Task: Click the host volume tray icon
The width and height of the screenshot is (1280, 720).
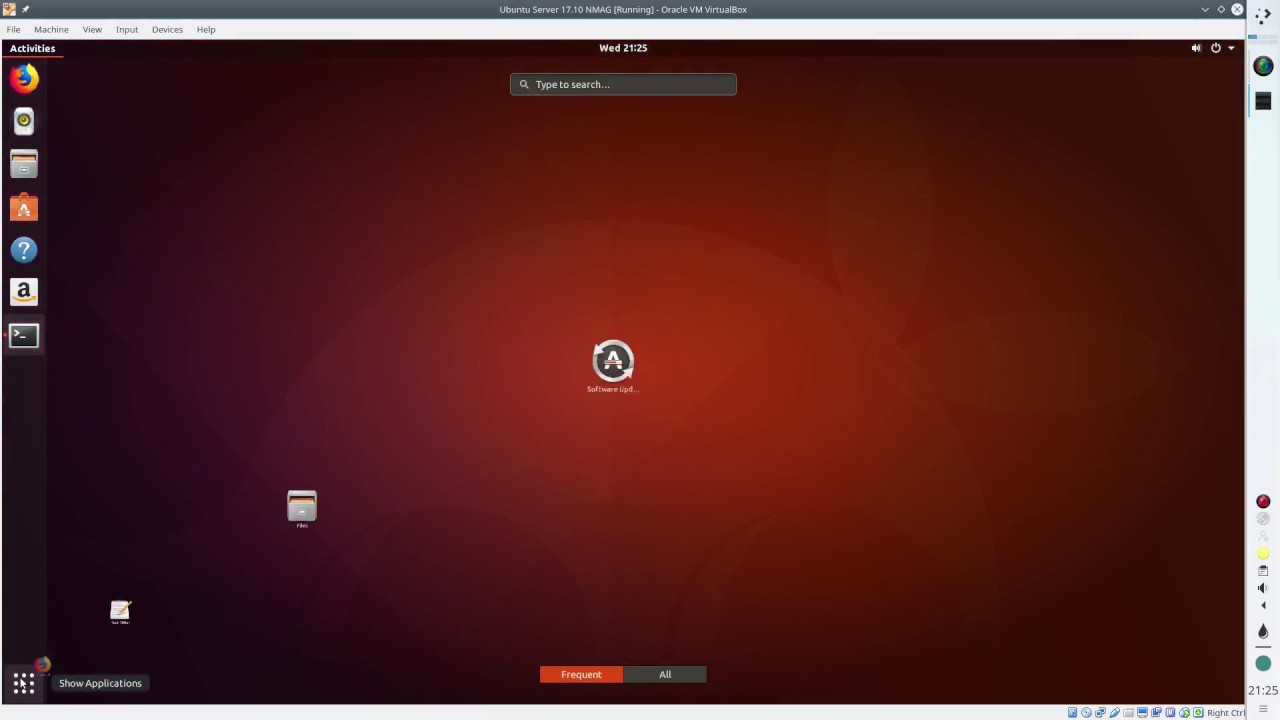Action: coord(1263,588)
